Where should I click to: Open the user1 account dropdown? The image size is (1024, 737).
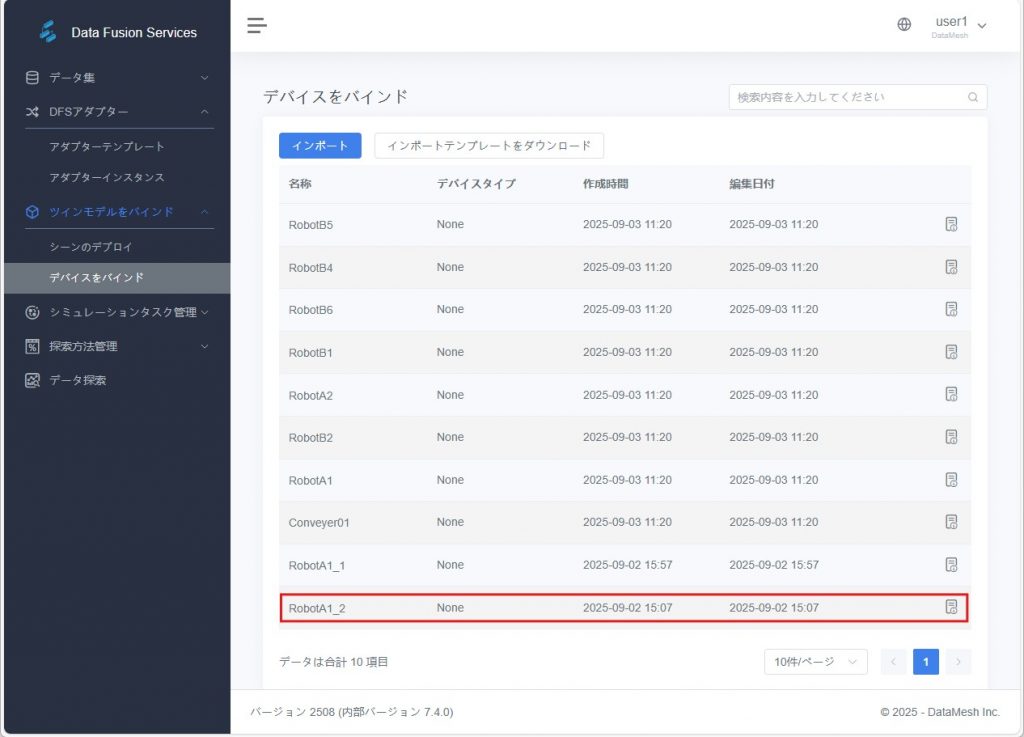[x=960, y=25]
